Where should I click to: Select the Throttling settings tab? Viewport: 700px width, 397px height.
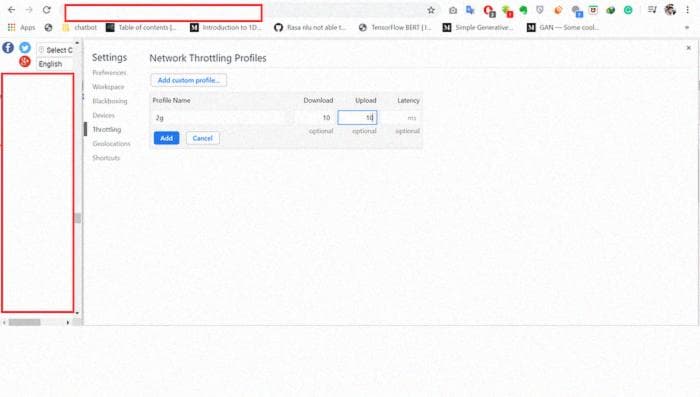107,130
